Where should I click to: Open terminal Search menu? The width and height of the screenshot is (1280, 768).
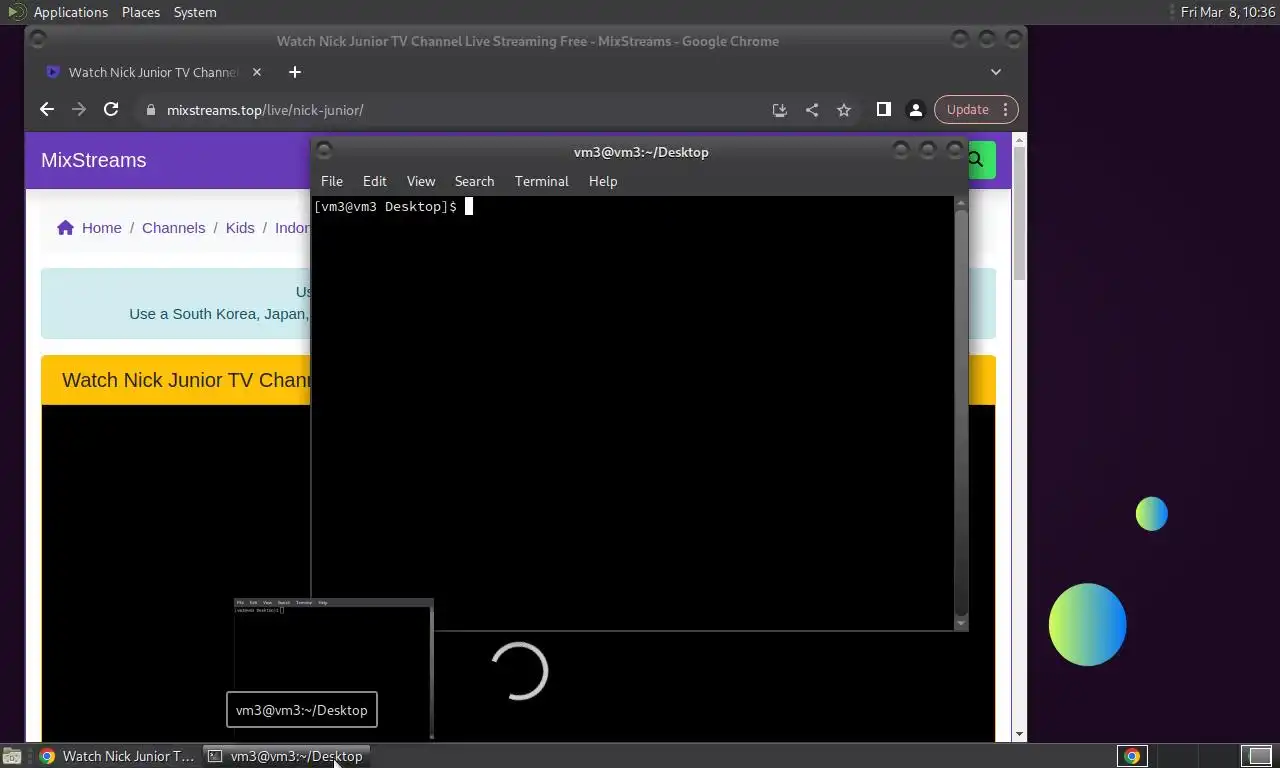click(475, 181)
